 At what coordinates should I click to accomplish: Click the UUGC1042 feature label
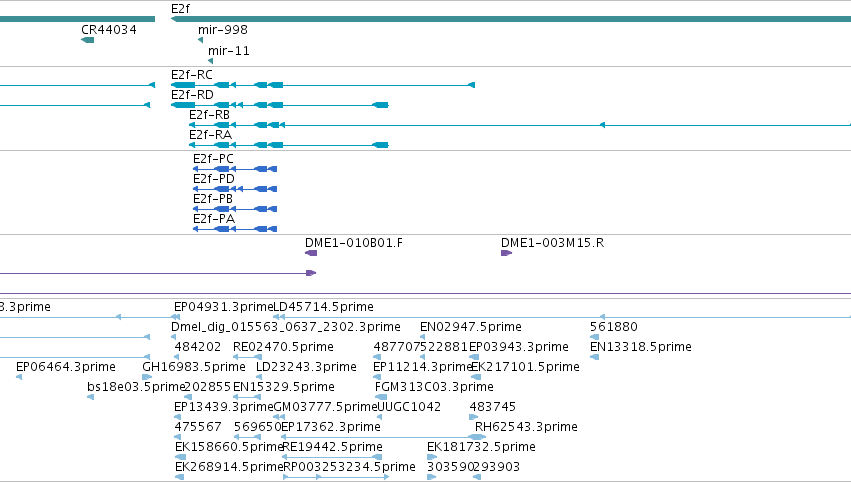409,408
